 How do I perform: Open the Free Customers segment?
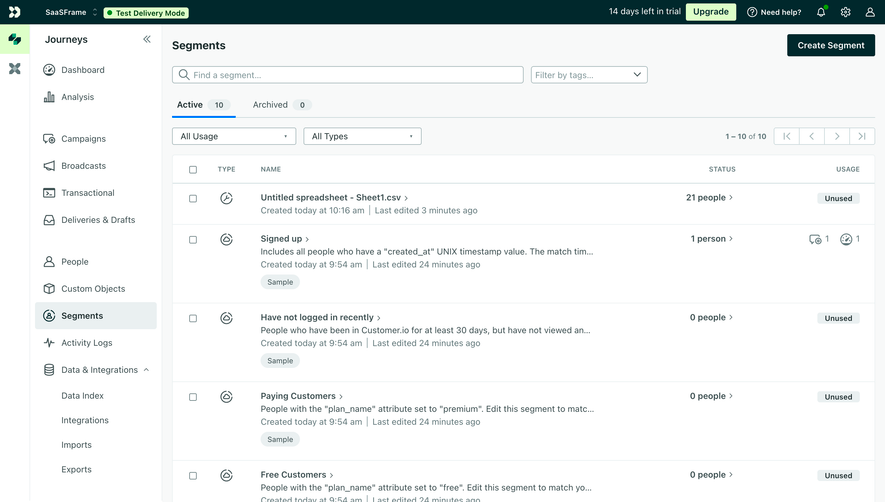pyautogui.click(x=297, y=475)
